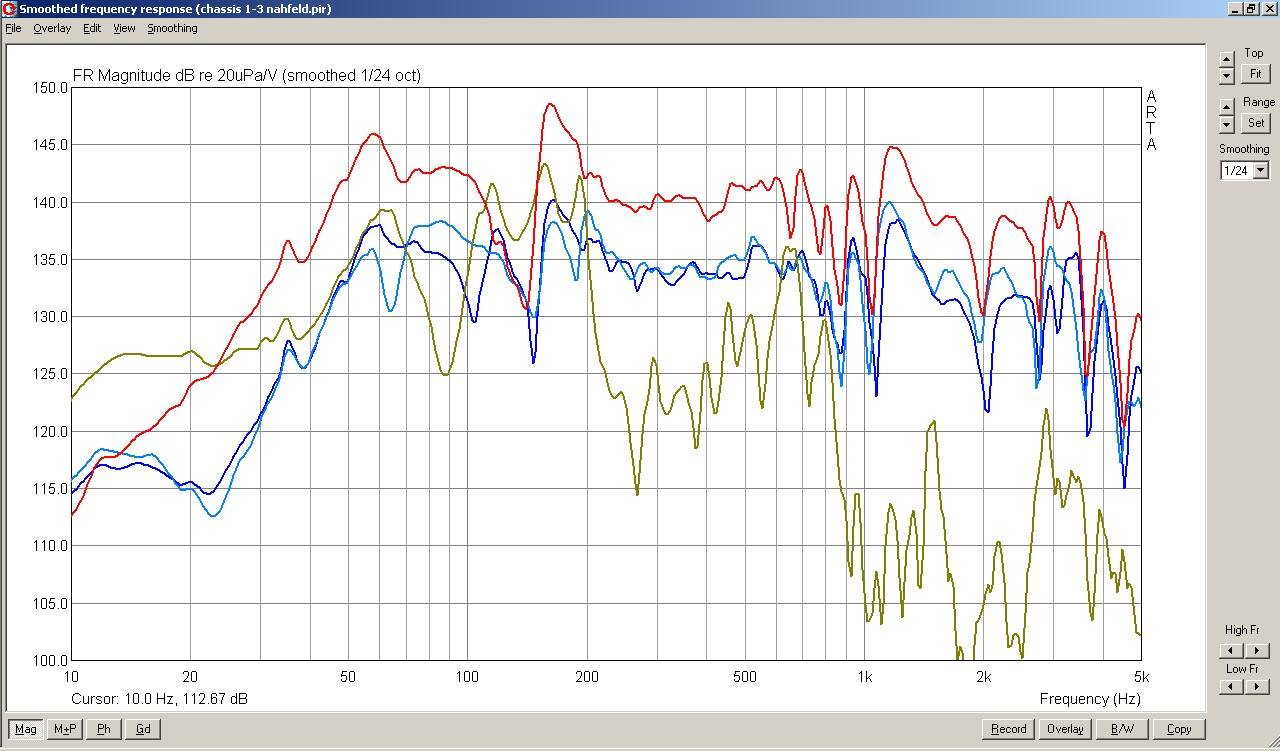The height and width of the screenshot is (751, 1280).
Task: Select the Gd group delay view button
Action: point(143,729)
